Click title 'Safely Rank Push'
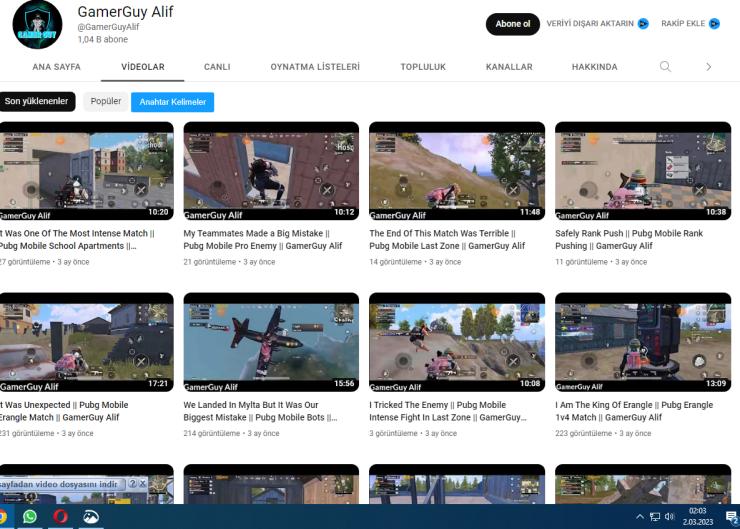This screenshot has width=740, height=529. 629,240
